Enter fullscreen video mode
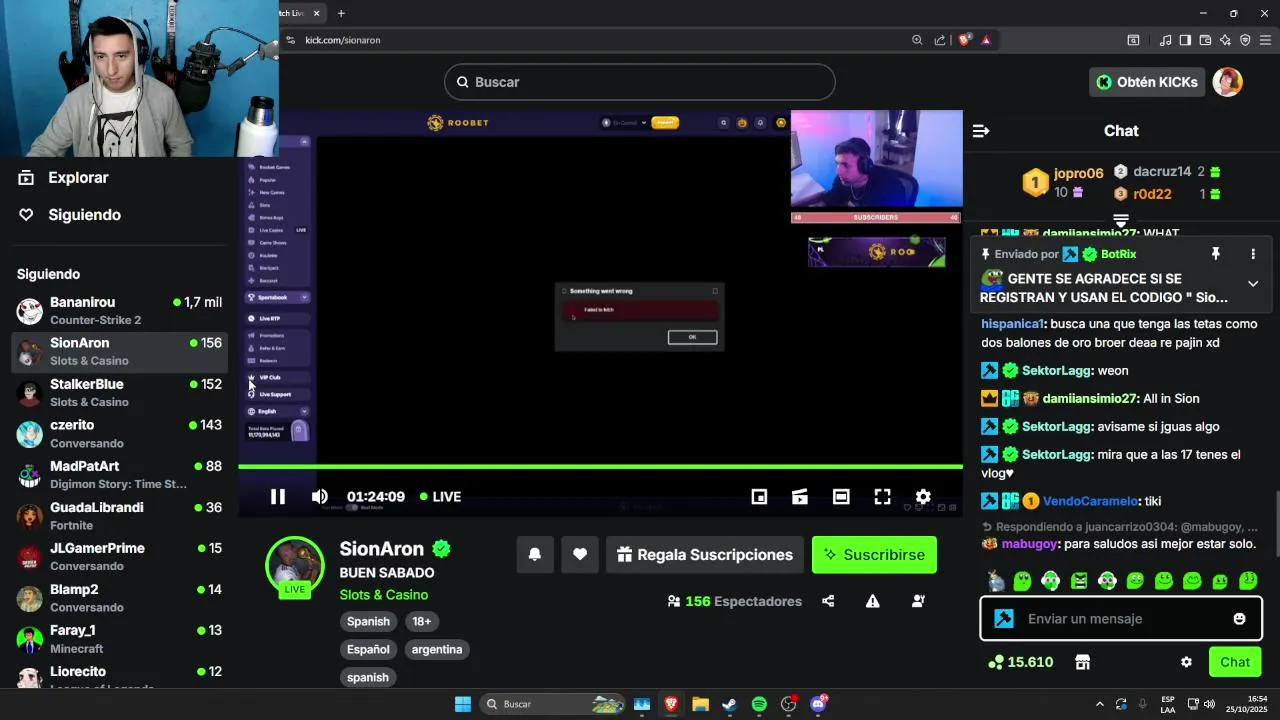 coord(882,497)
